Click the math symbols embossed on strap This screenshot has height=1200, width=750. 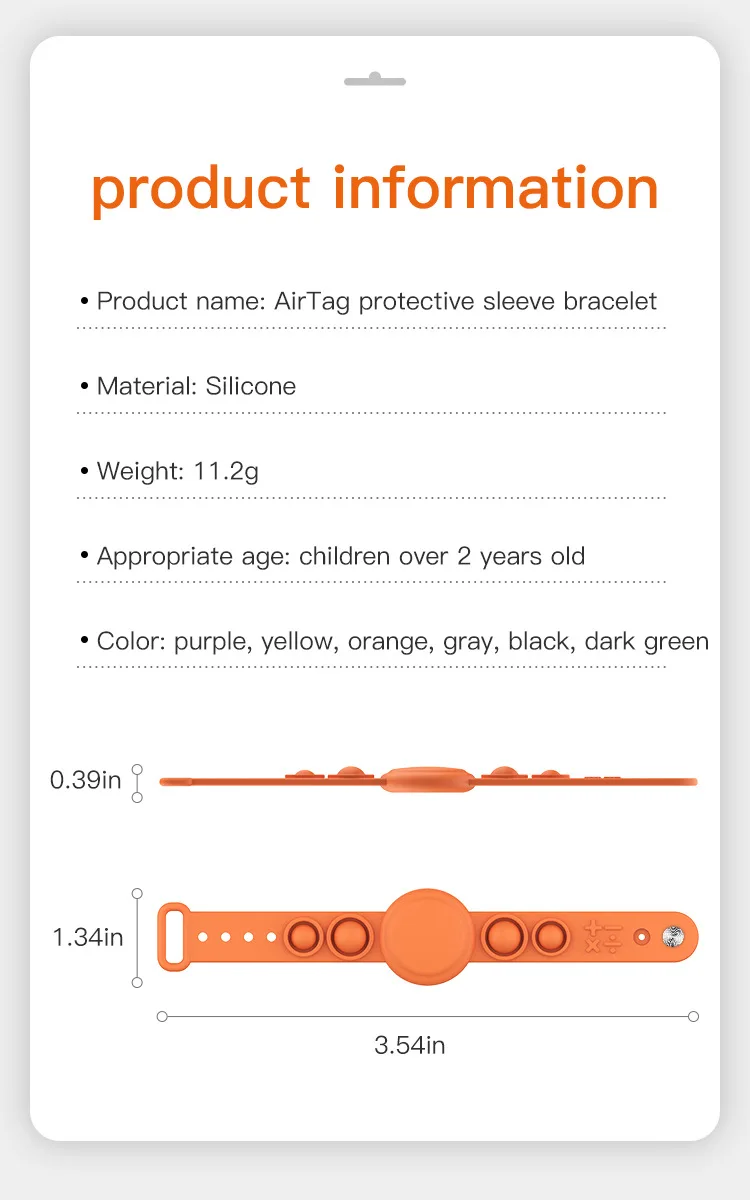[x=602, y=937]
